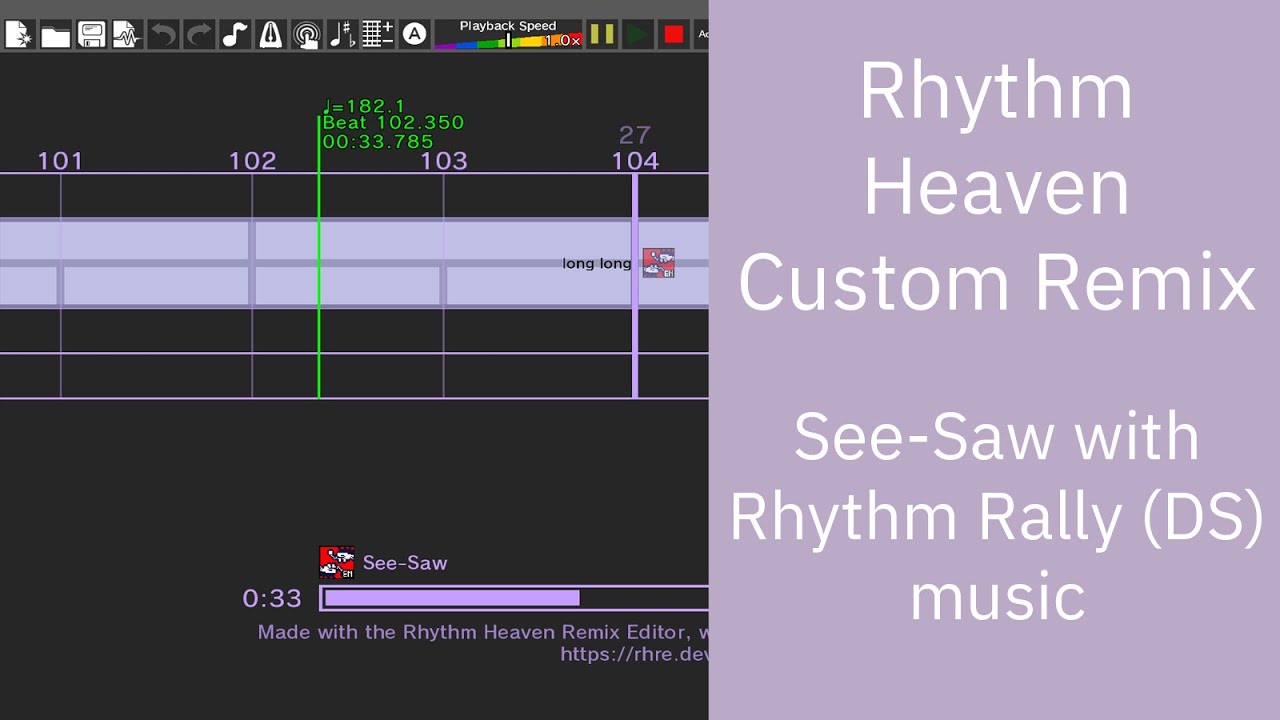Pause remix playback
The width and height of the screenshot is (1280, 720).
[x=601, y=35]
